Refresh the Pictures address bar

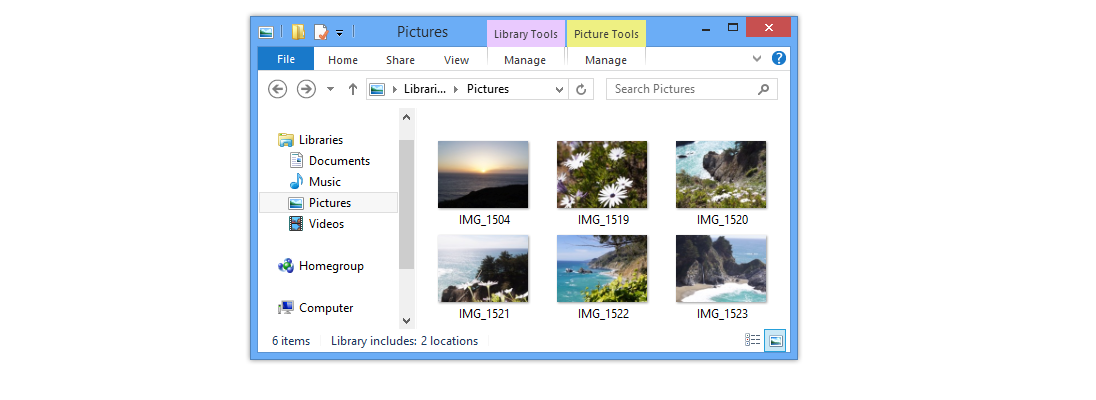click(582, 89)
